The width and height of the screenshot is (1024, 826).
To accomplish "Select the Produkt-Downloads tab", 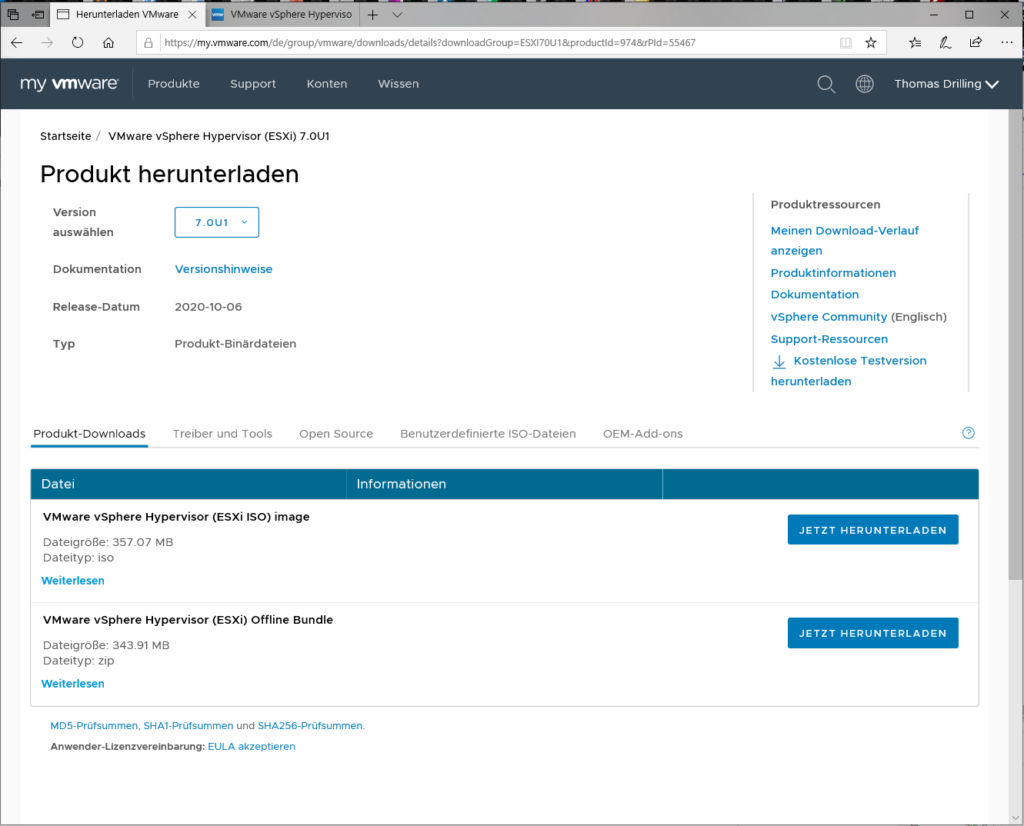I will (x=89, y=434).
